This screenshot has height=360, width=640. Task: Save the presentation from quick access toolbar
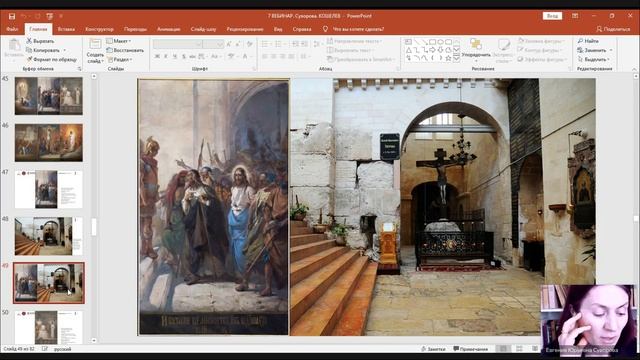(x=12, y=16)
